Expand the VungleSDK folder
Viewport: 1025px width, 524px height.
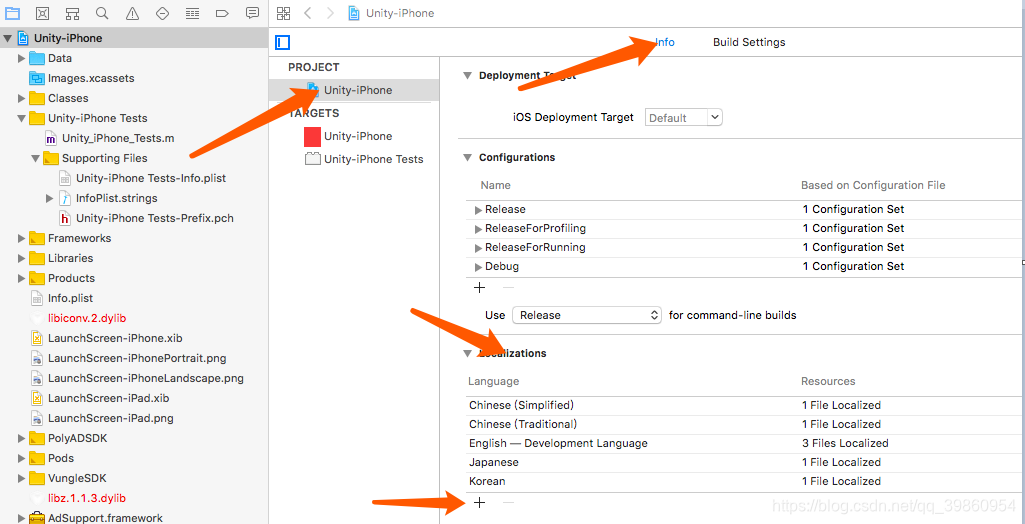pos(22,478)
